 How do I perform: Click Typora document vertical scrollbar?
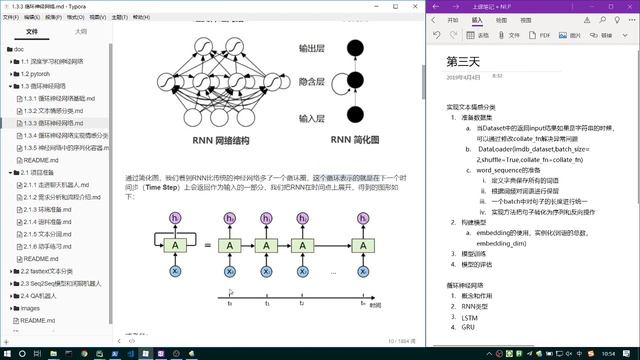click(423, 82)
